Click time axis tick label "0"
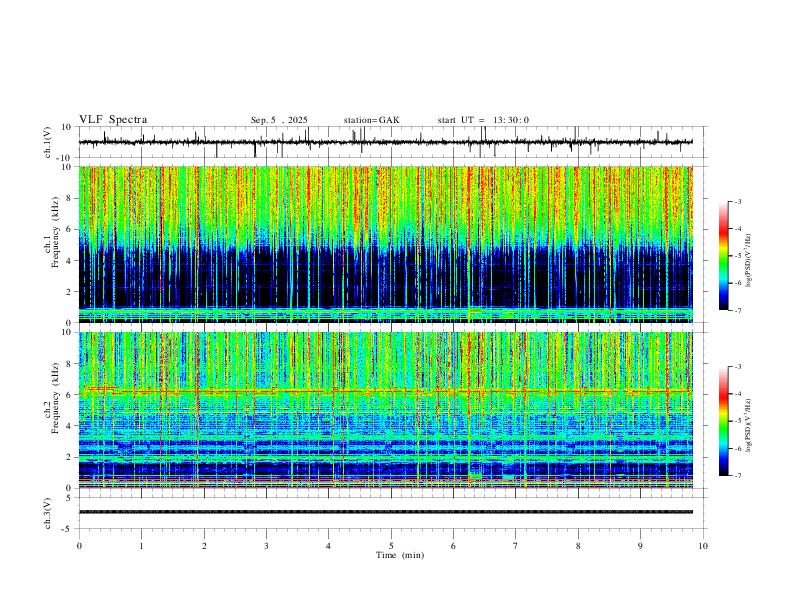Viewport: 792px width, 612px height. click(x=79, y=546)
